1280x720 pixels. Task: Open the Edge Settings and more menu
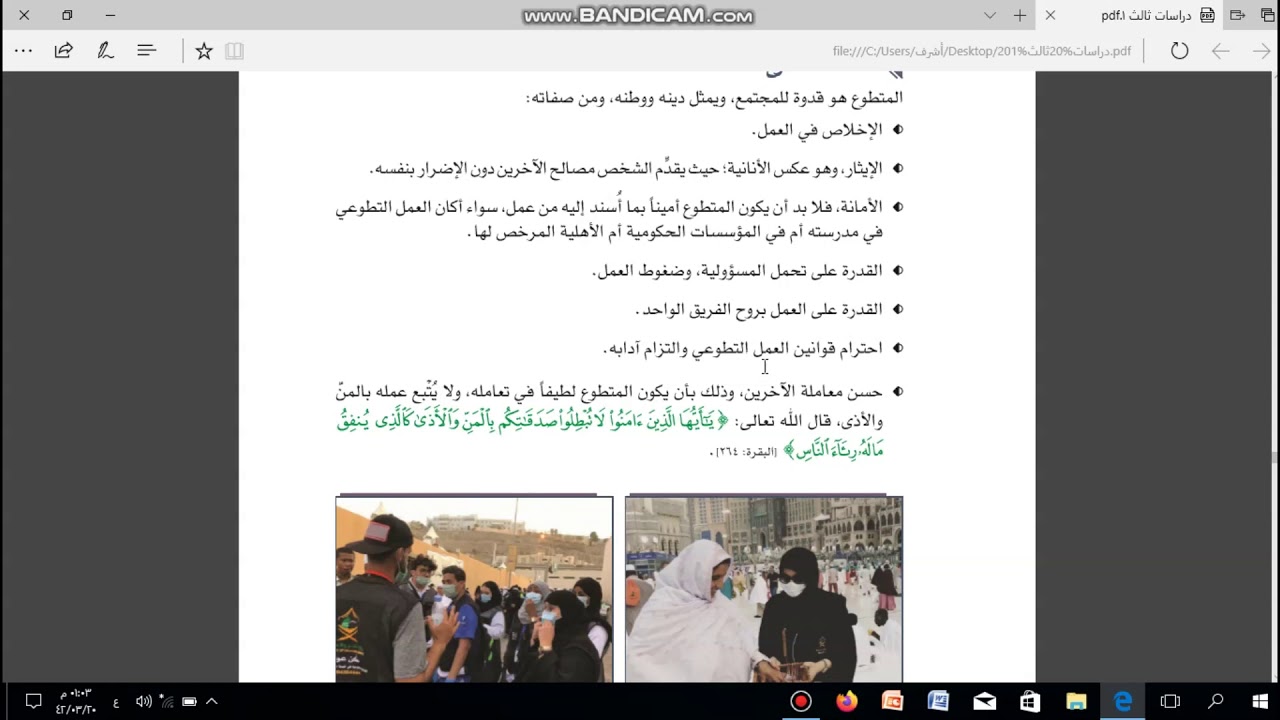tap(23, 50)
